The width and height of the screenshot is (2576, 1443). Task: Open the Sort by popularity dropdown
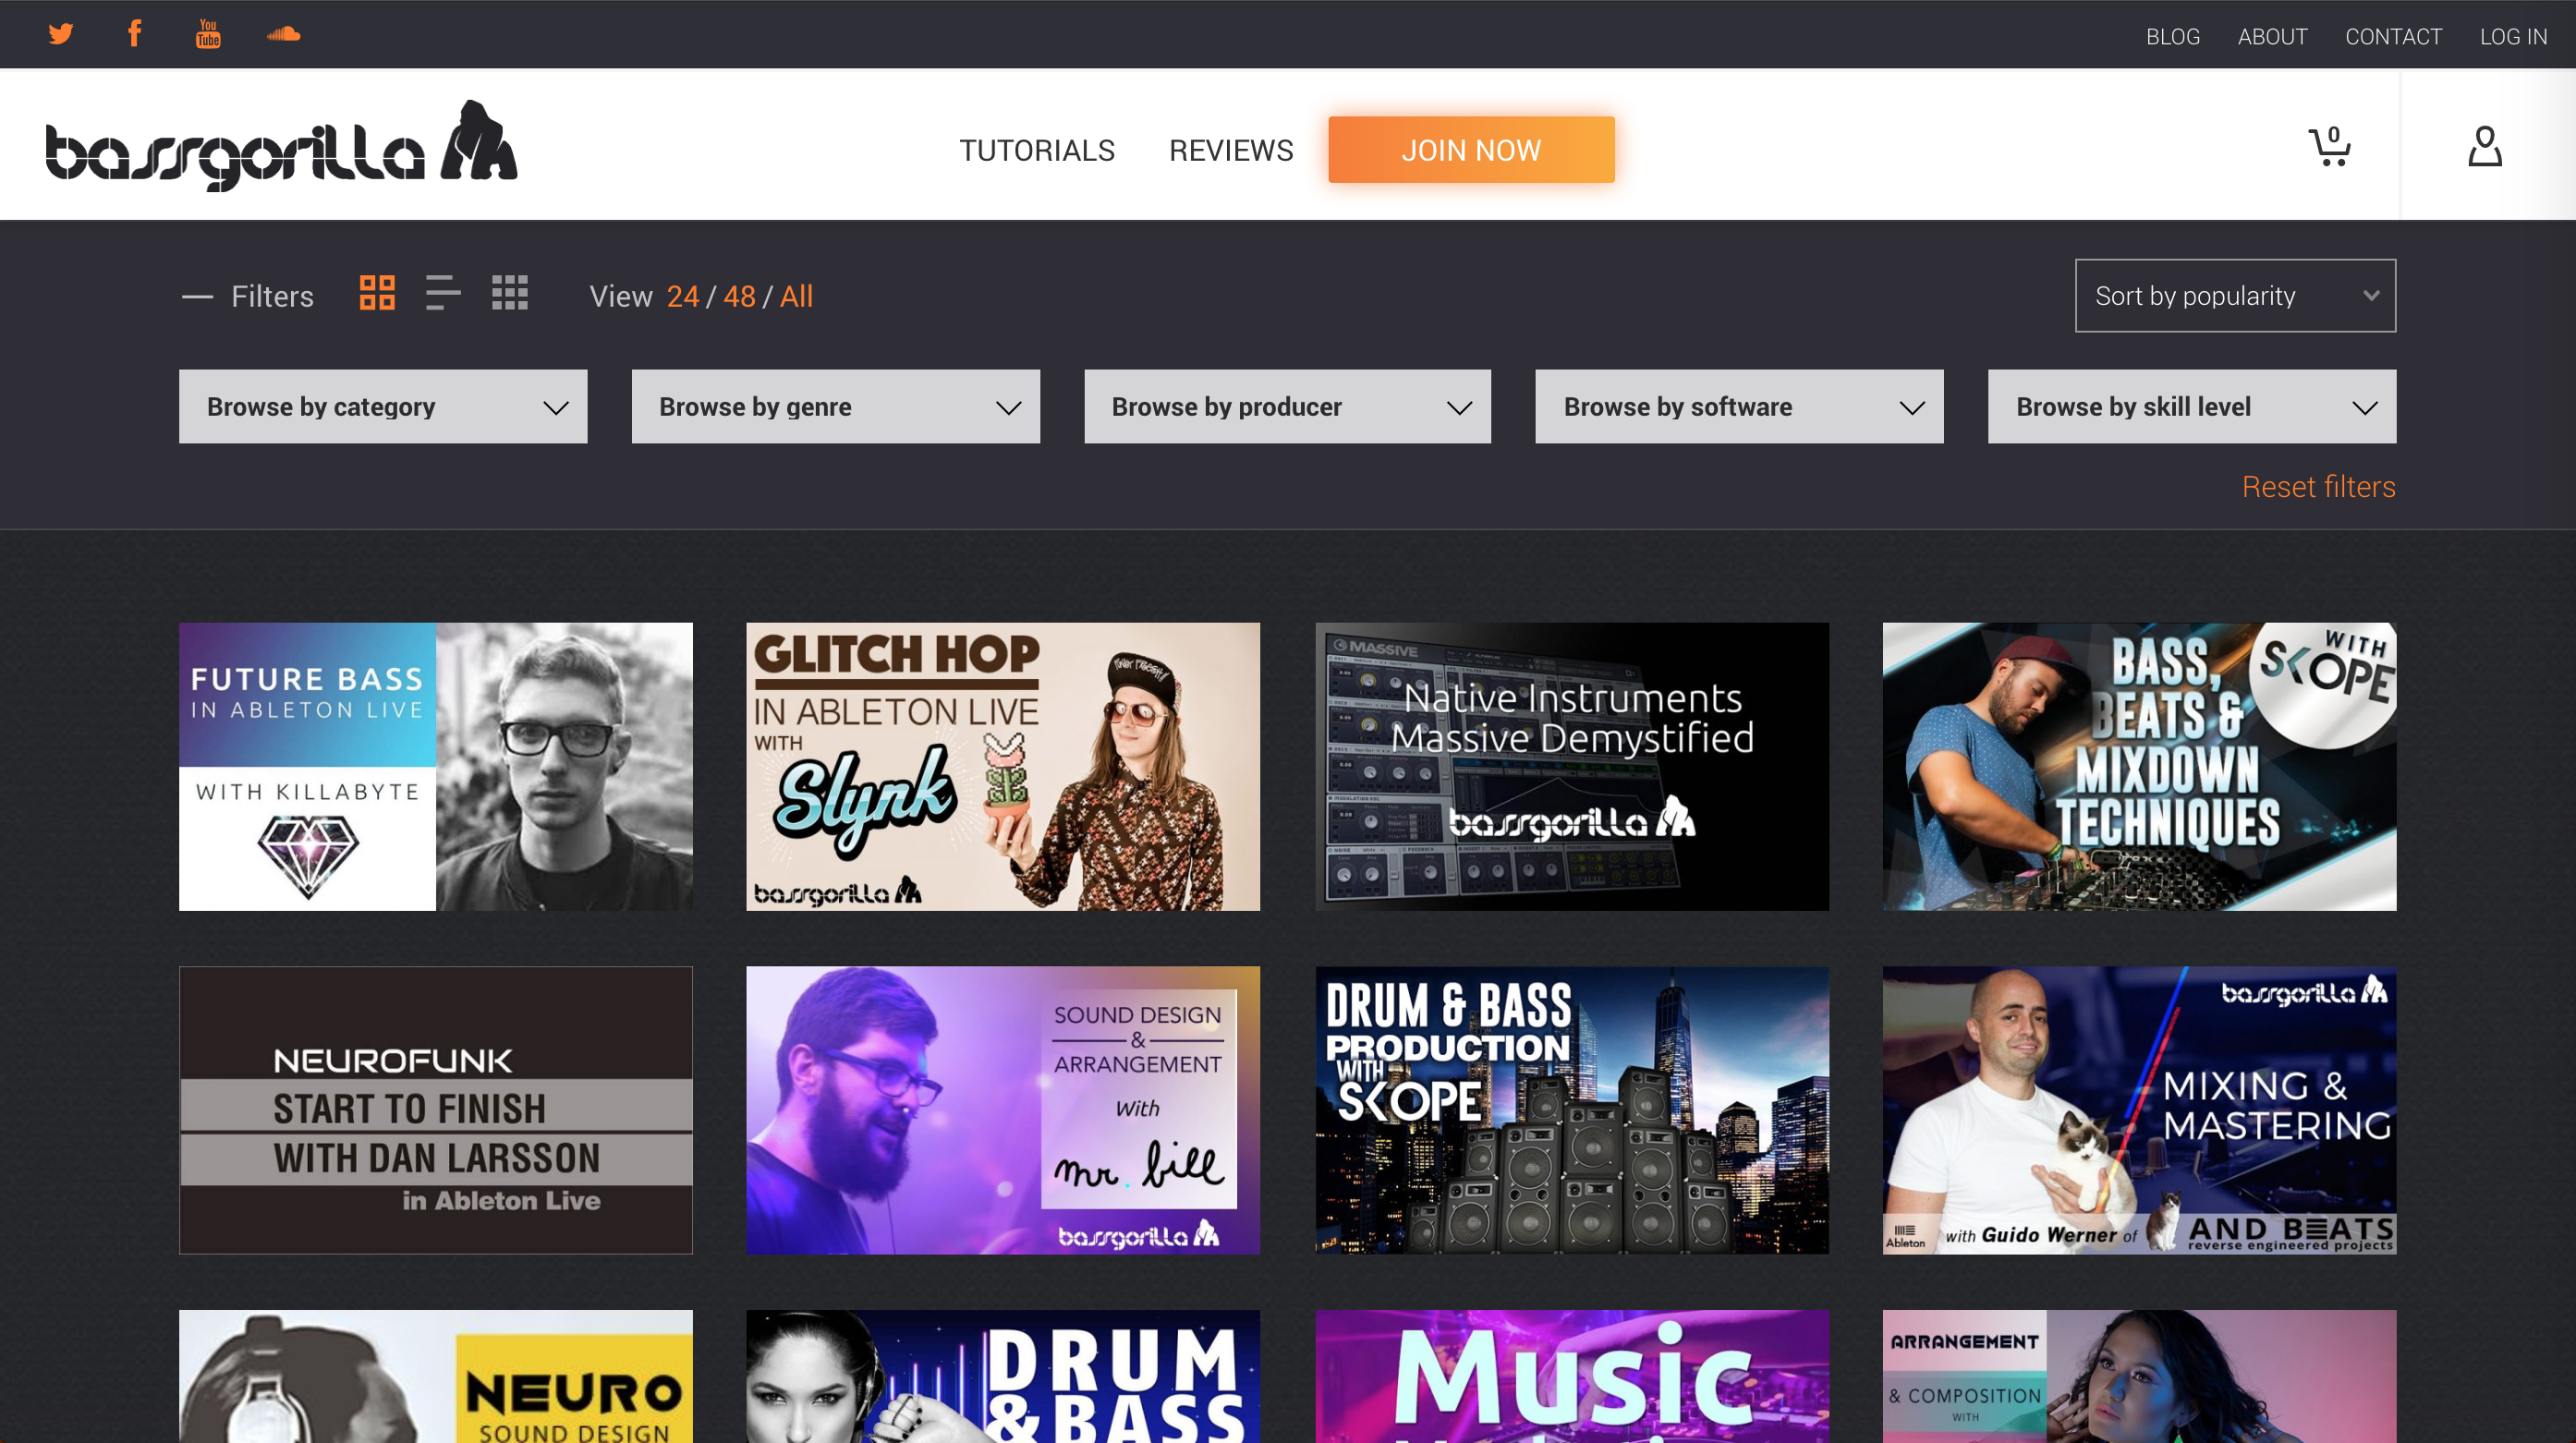point(2235,296)
